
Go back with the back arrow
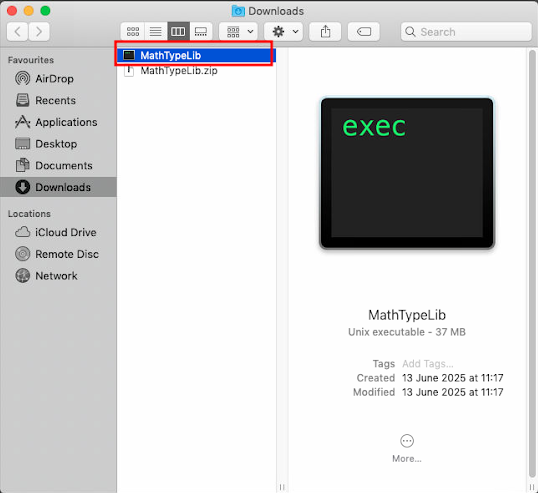click(x=17, y=32)
